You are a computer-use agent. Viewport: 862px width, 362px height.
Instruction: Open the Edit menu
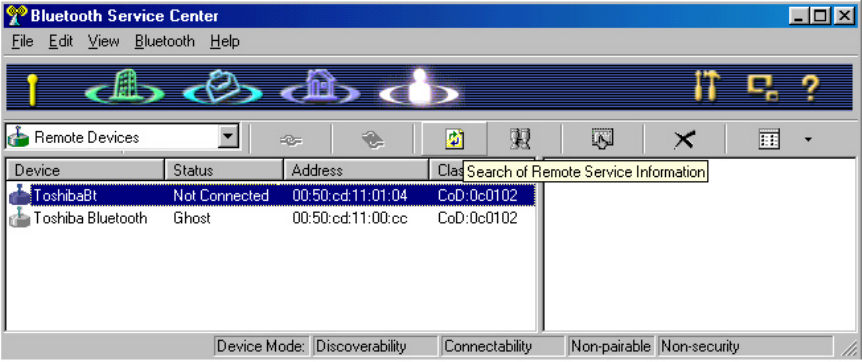60,41
